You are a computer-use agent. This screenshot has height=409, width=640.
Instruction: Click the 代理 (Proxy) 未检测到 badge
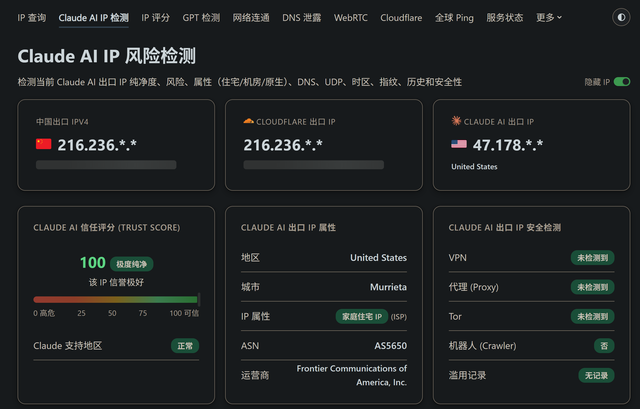[x=592, y=287]
